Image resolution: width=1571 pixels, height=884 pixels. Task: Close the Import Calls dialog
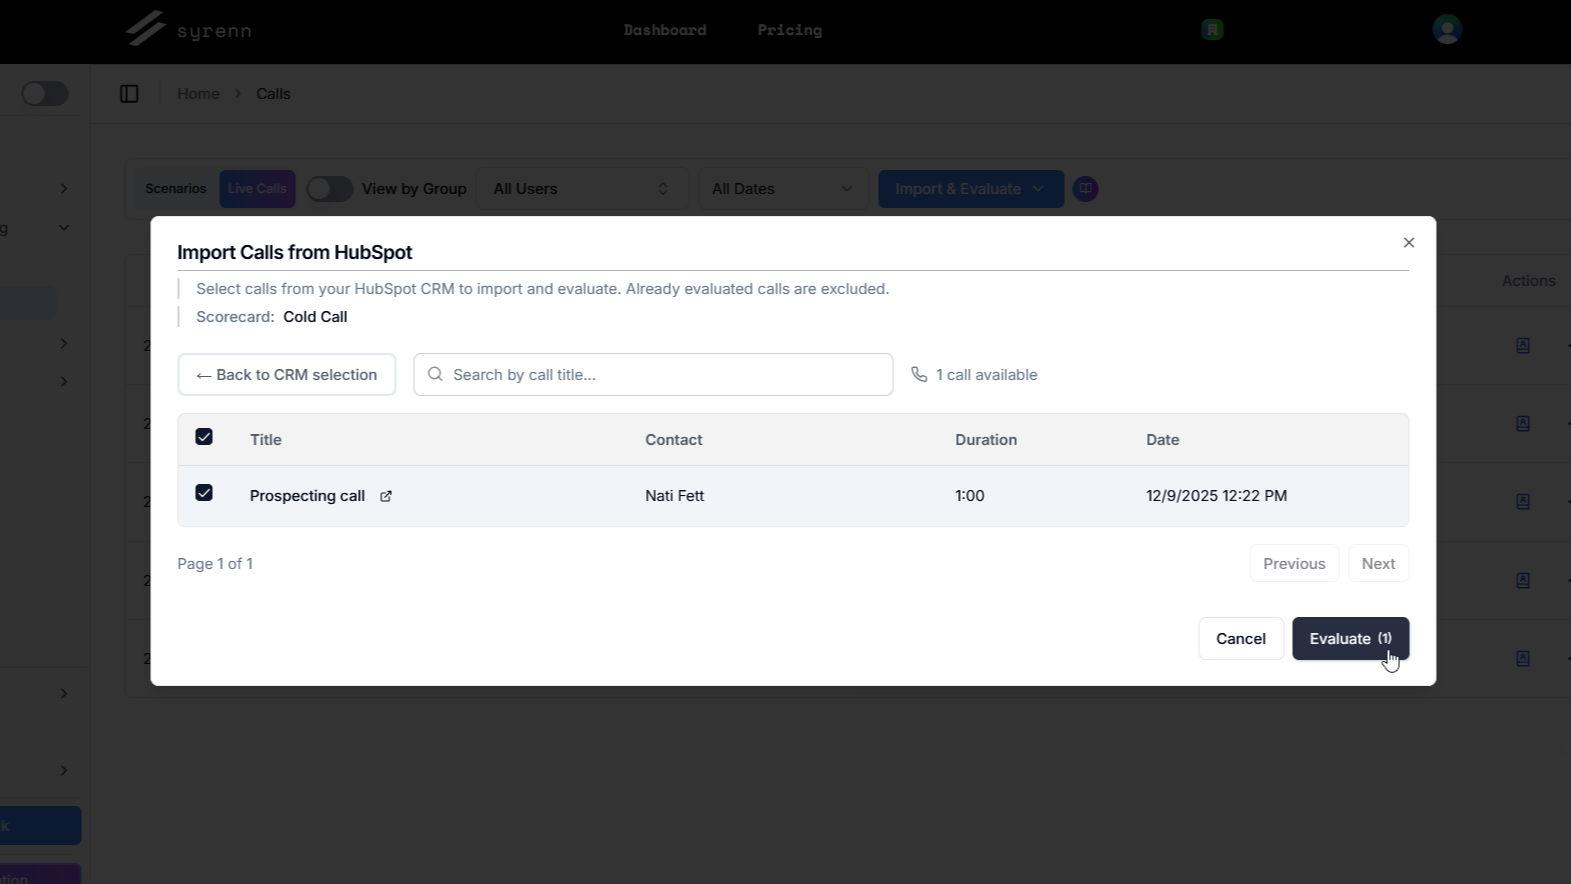pyautogui.click(x=1408, y=242)
